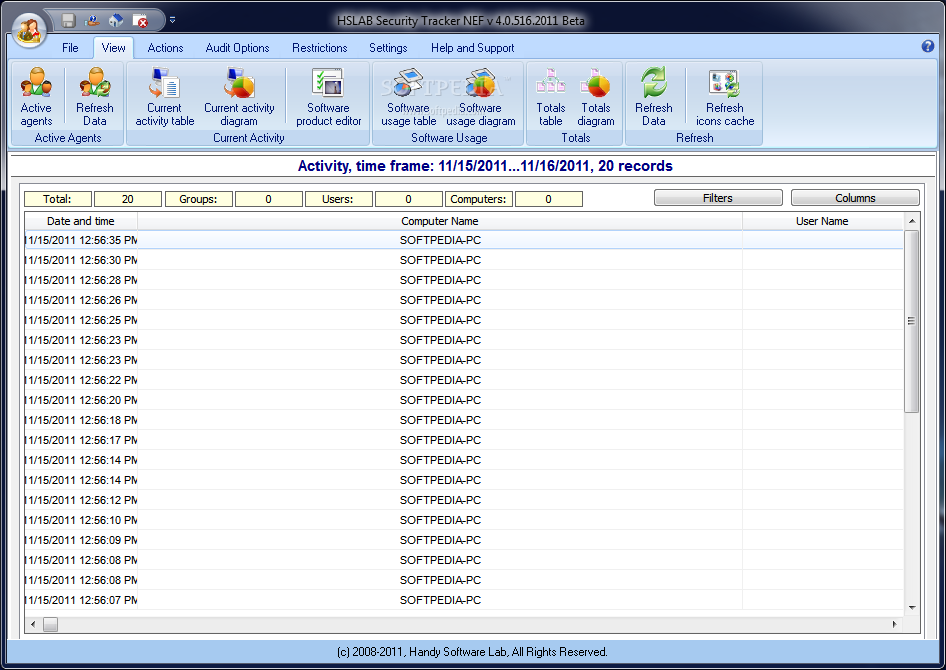This screenshot has height=670, width=946.
Task: Select row with time 12:56:09 PM
Action: (x=464, y=540)
